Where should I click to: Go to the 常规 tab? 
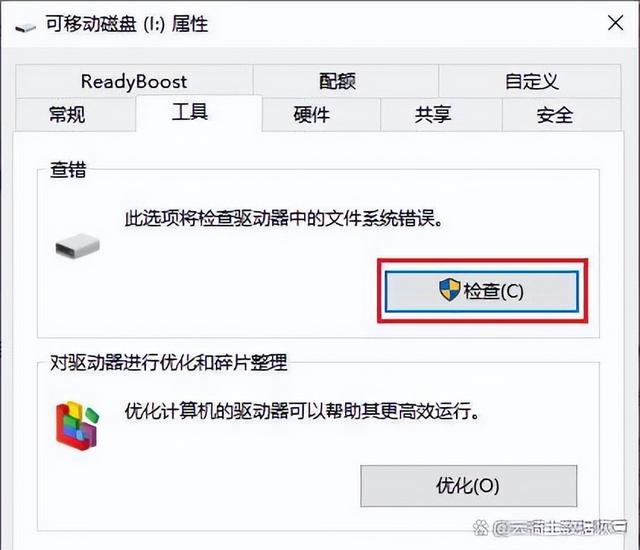(67, 114)
